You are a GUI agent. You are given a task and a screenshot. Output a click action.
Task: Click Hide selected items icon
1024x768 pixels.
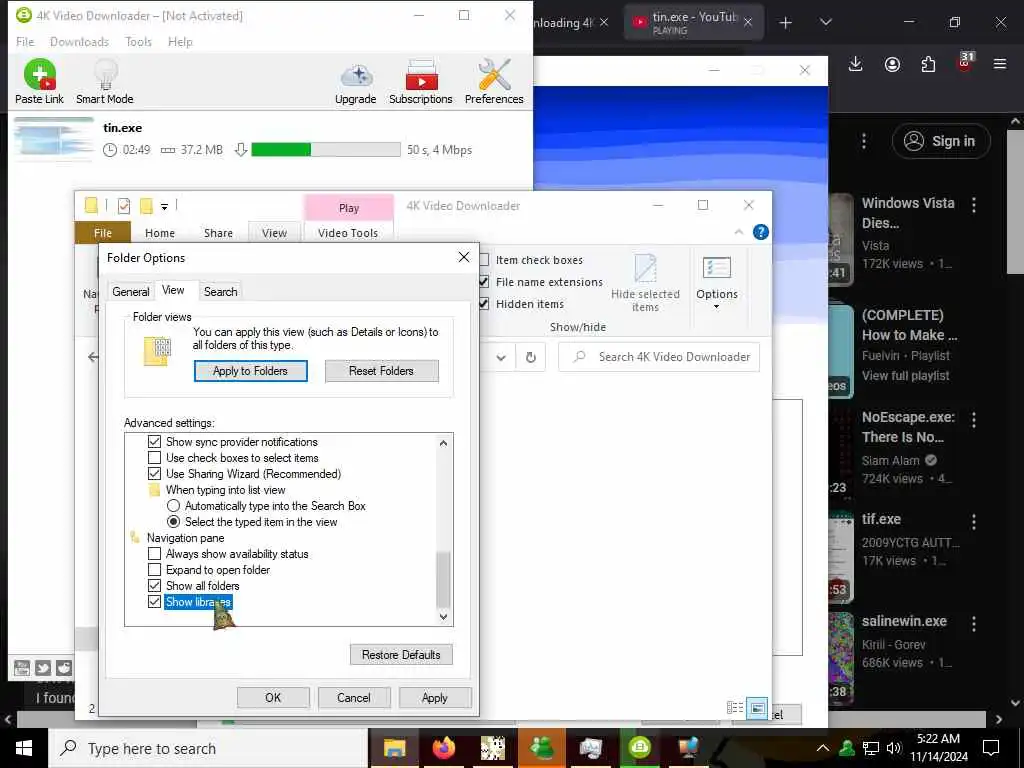tap(645, 268)
